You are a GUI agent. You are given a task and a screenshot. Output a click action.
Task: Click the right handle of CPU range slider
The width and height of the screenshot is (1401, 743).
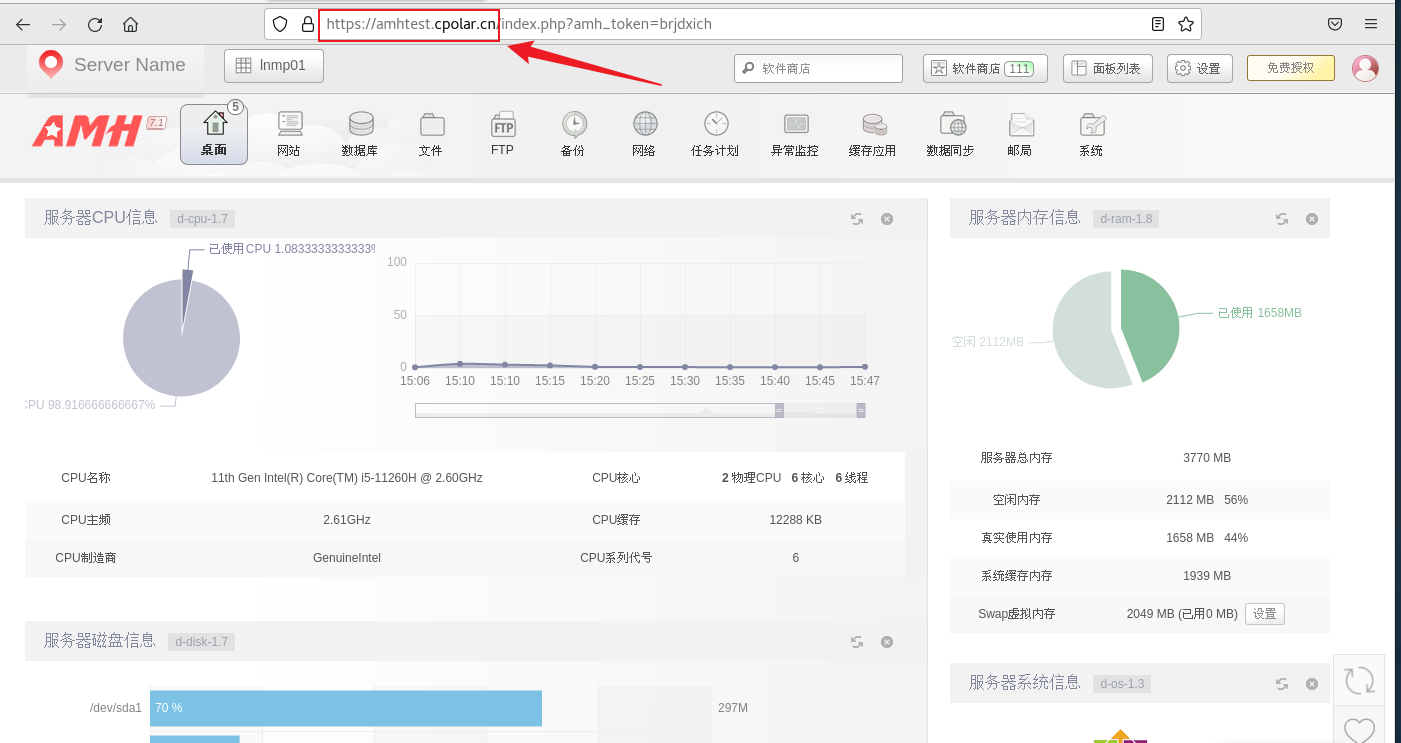click(861, 410)
